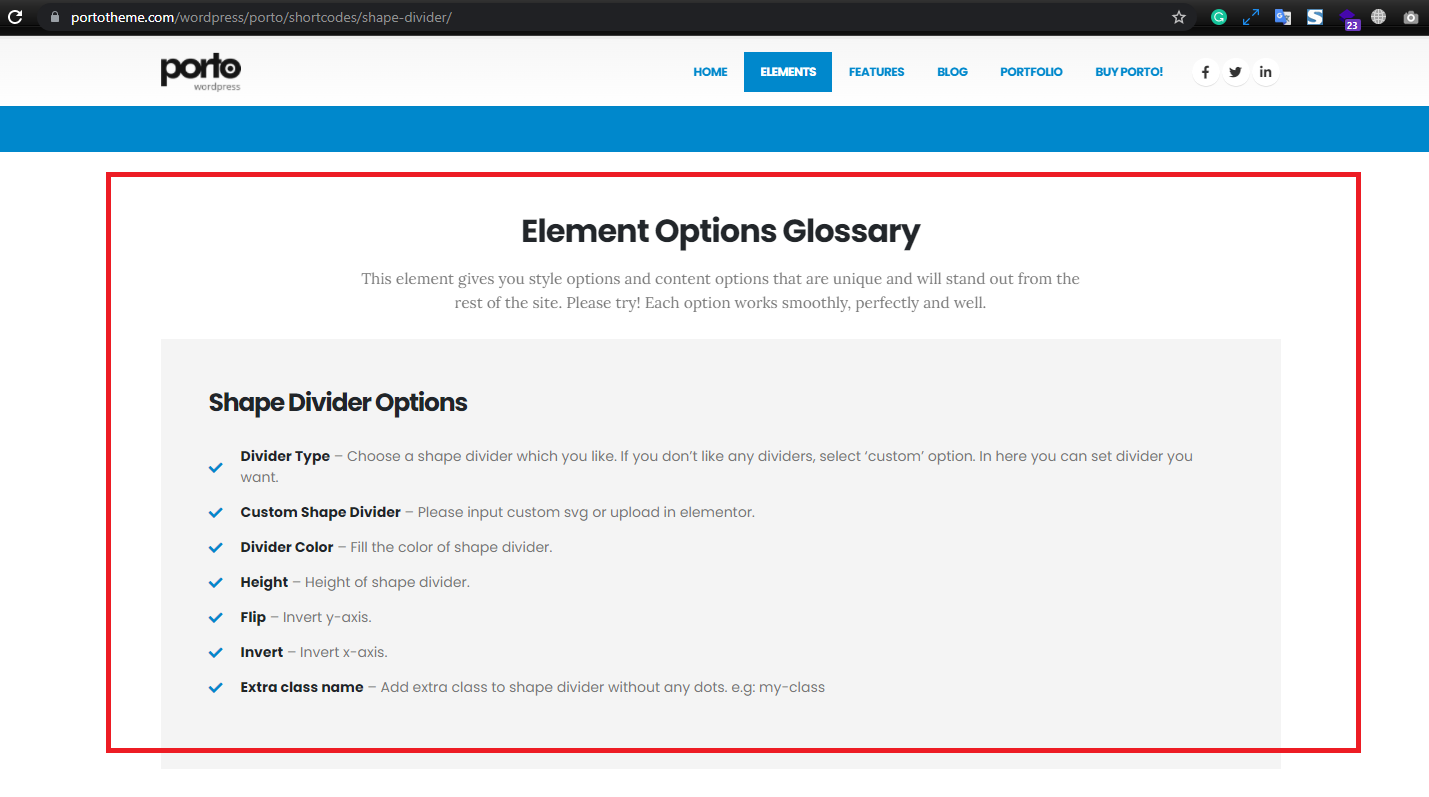Open the purple extension with badge 23
This screenshot has height=797, width=1429.
pyautogui.click(x=1349, y=19)
